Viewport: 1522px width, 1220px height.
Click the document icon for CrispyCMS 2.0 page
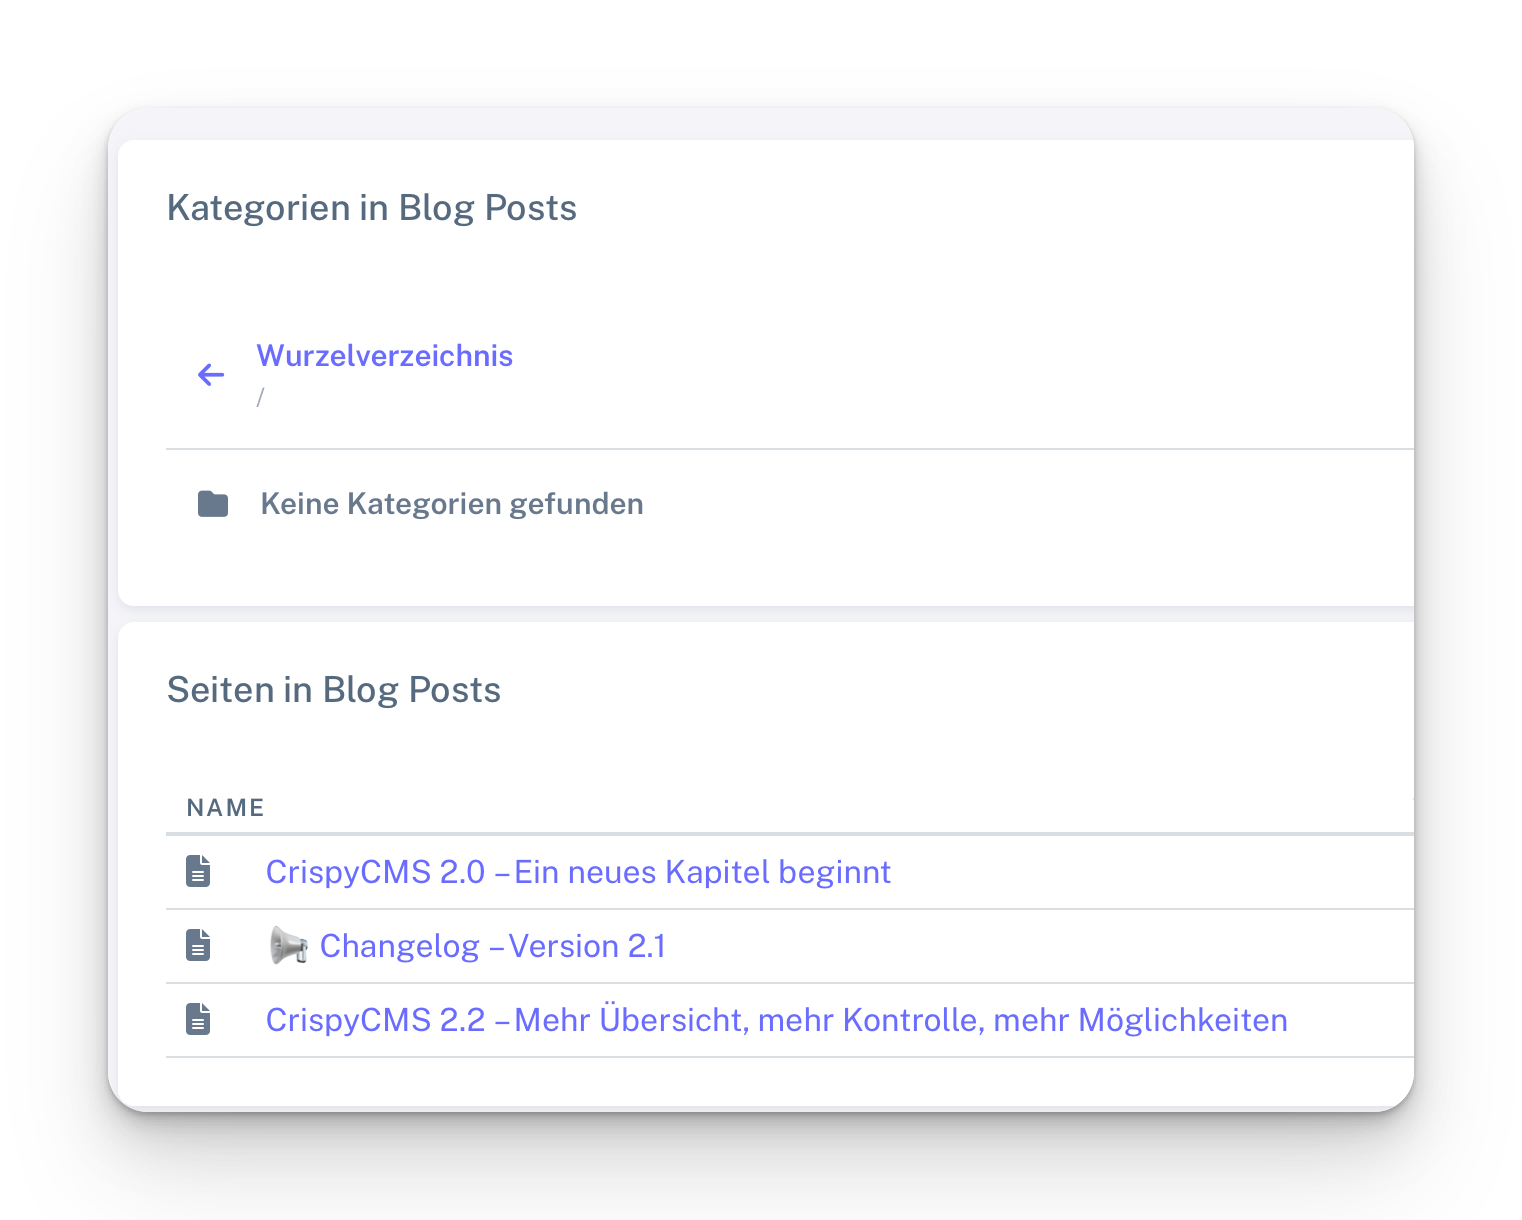coord(198,872)
